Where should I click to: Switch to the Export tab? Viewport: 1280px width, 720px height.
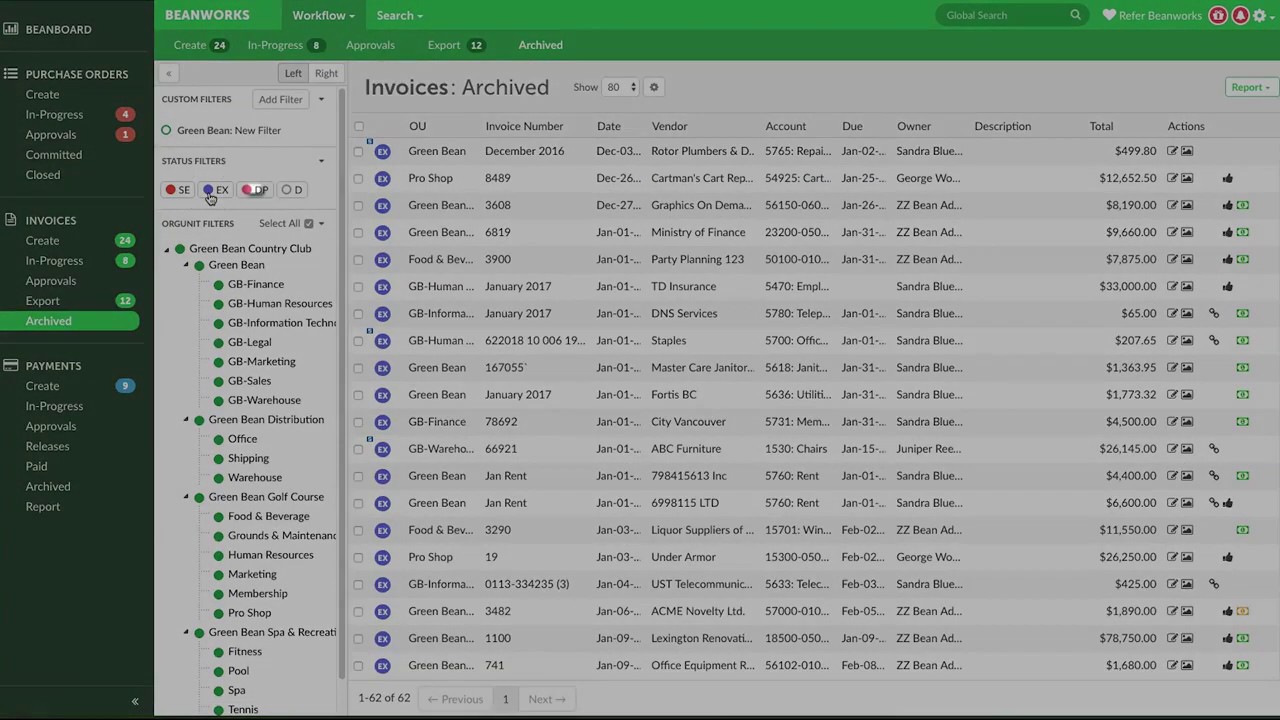point(455,45)
